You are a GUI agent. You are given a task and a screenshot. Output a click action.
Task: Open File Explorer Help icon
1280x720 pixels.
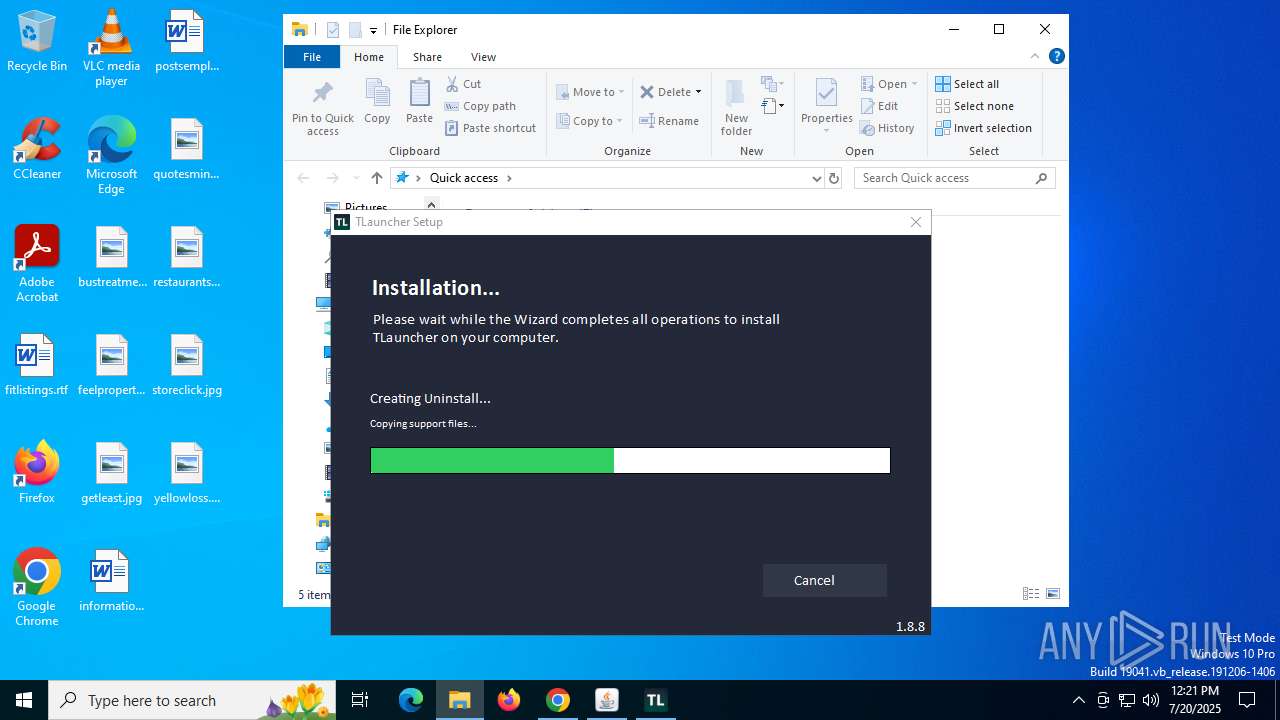pyautogui.click(x=1056, y=57)
